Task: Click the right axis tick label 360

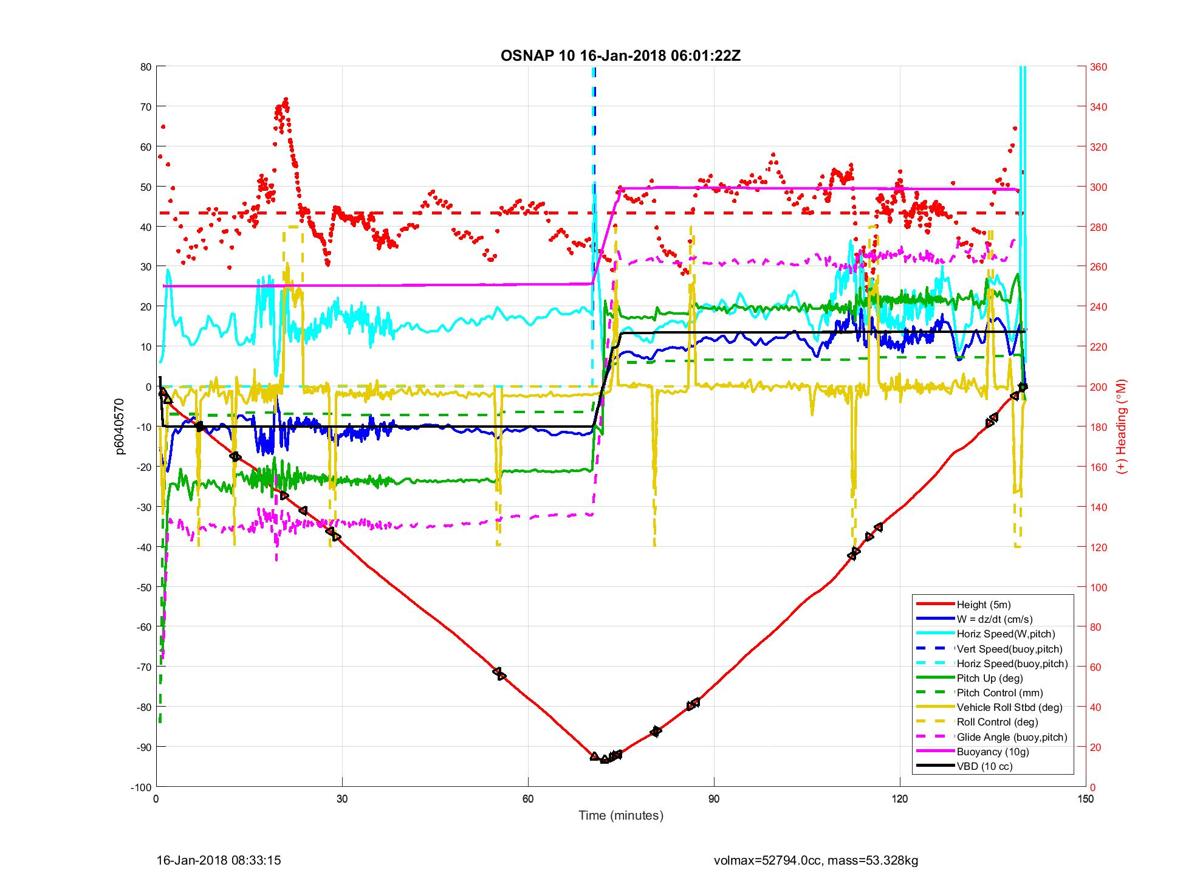Action: (1100, 67)
